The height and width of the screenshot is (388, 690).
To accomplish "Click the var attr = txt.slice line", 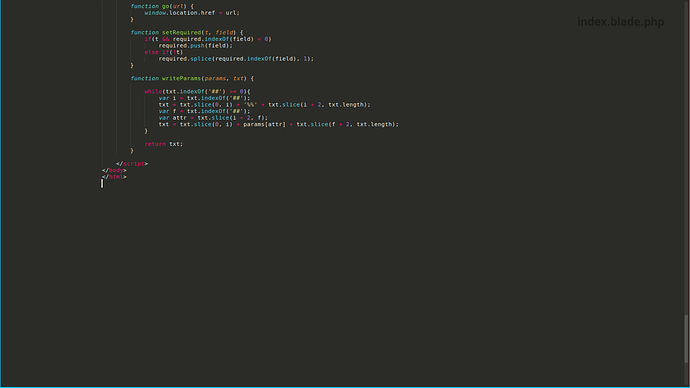I will (x=213, y=118).
